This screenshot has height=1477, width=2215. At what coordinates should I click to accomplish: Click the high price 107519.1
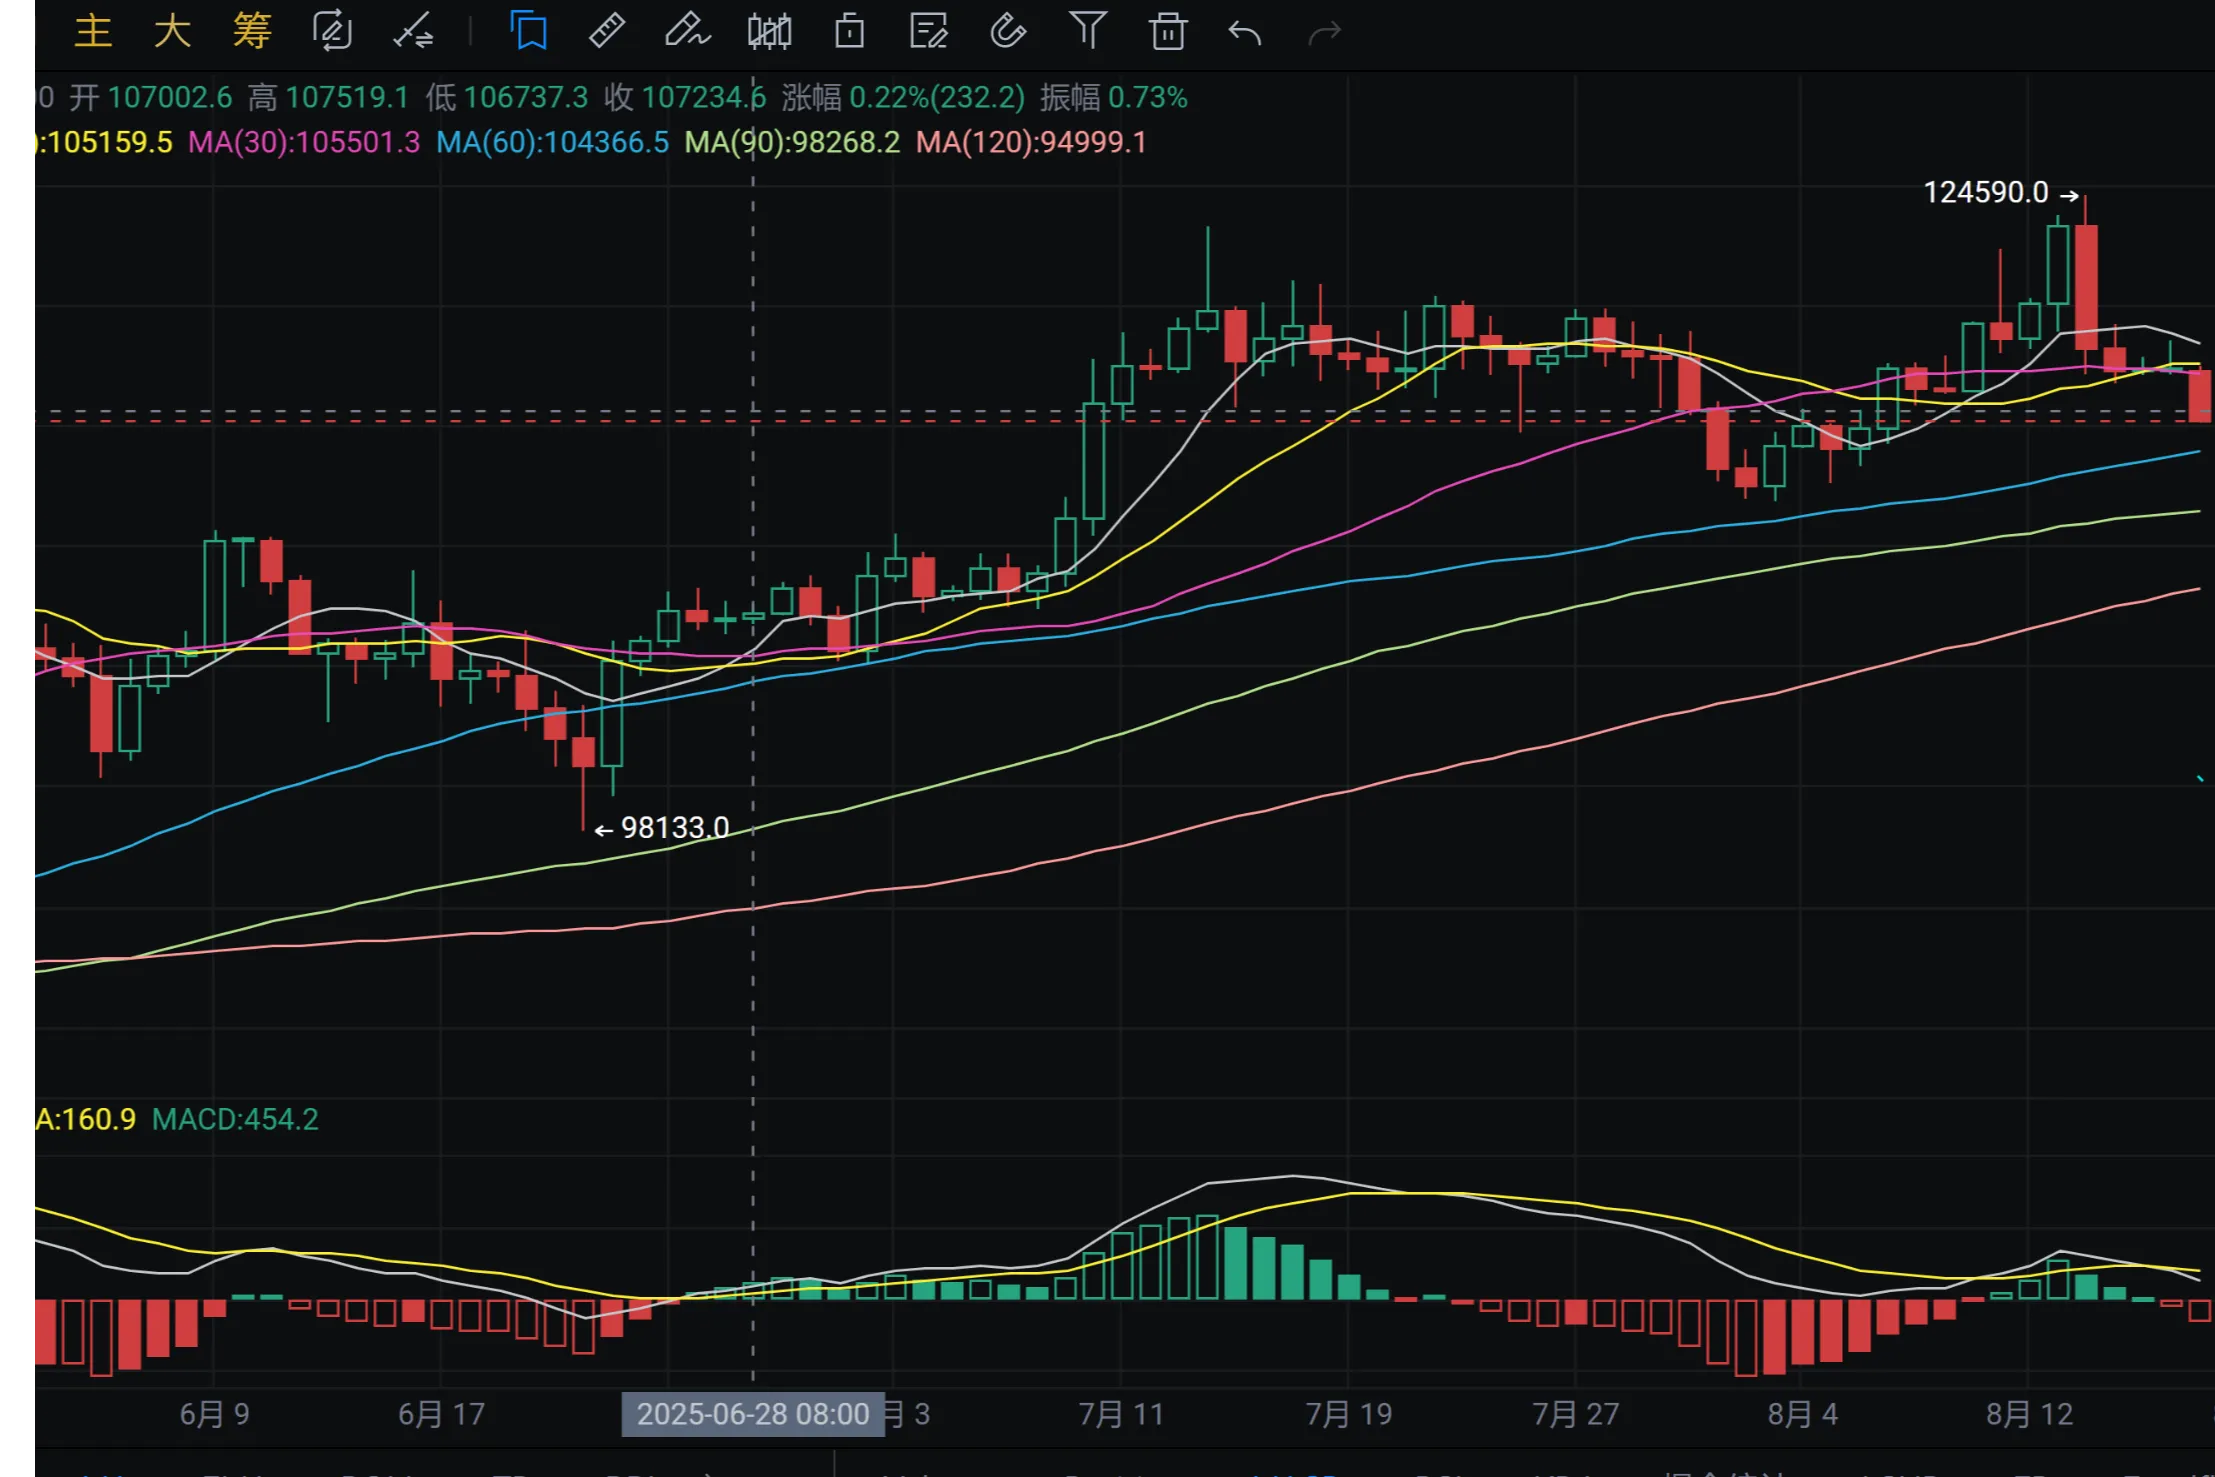tap(347, 98)
